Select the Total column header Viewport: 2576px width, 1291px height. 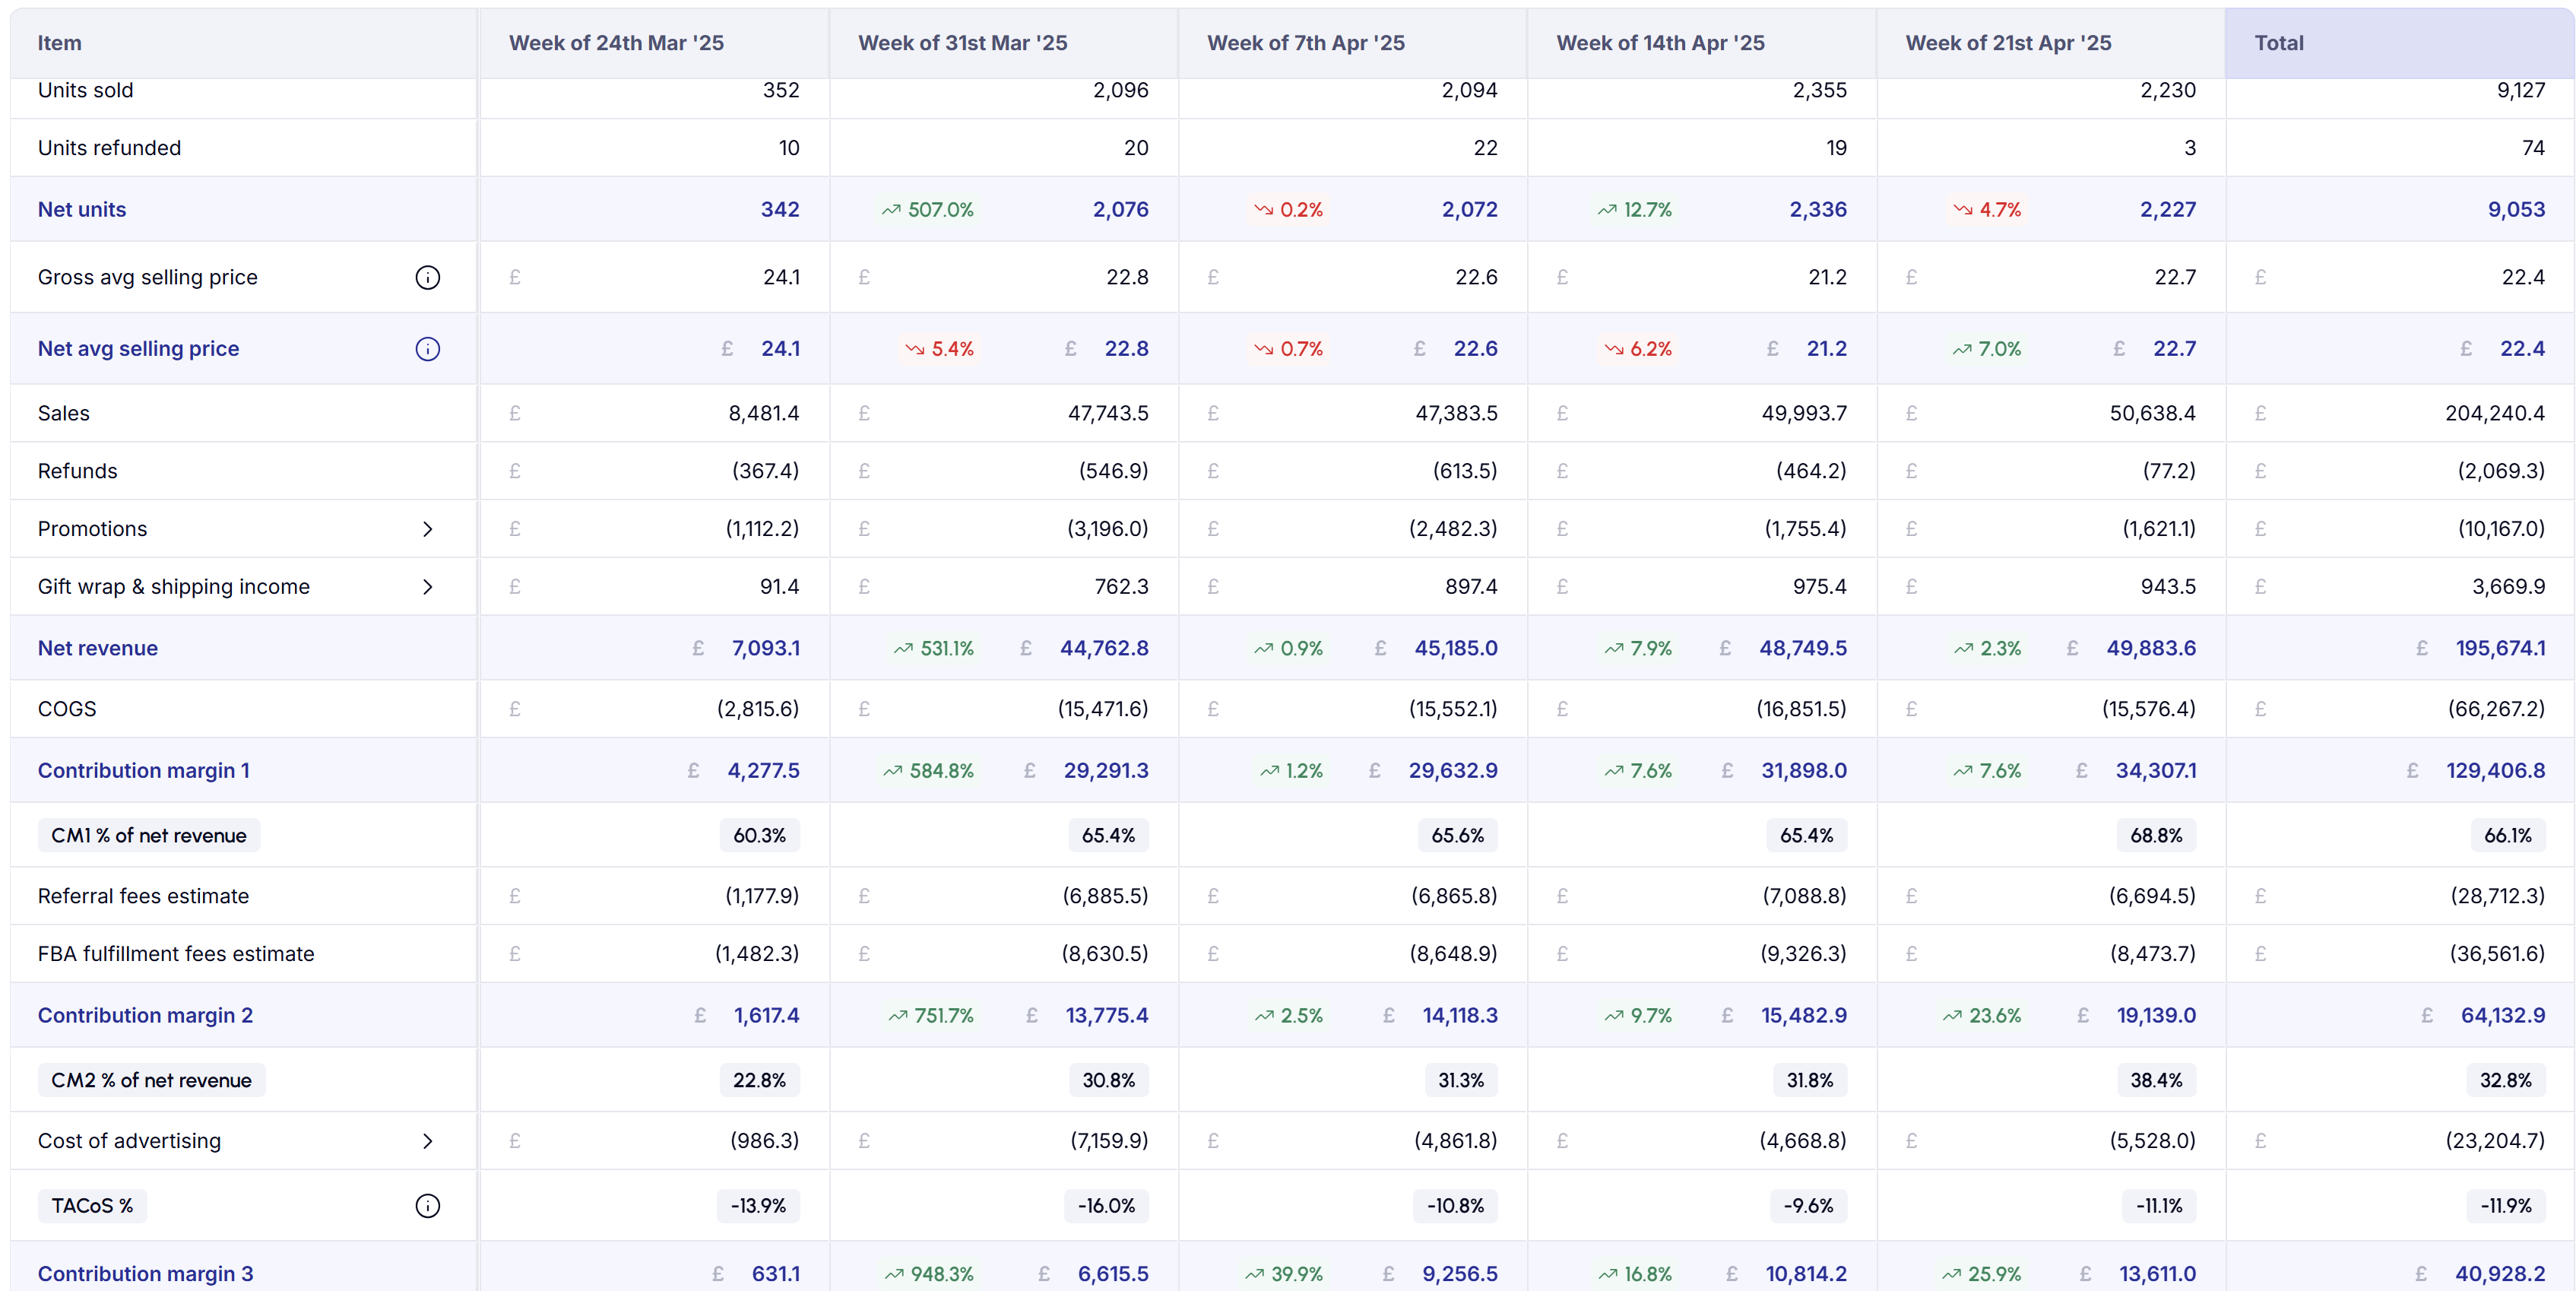[2278, 43]
